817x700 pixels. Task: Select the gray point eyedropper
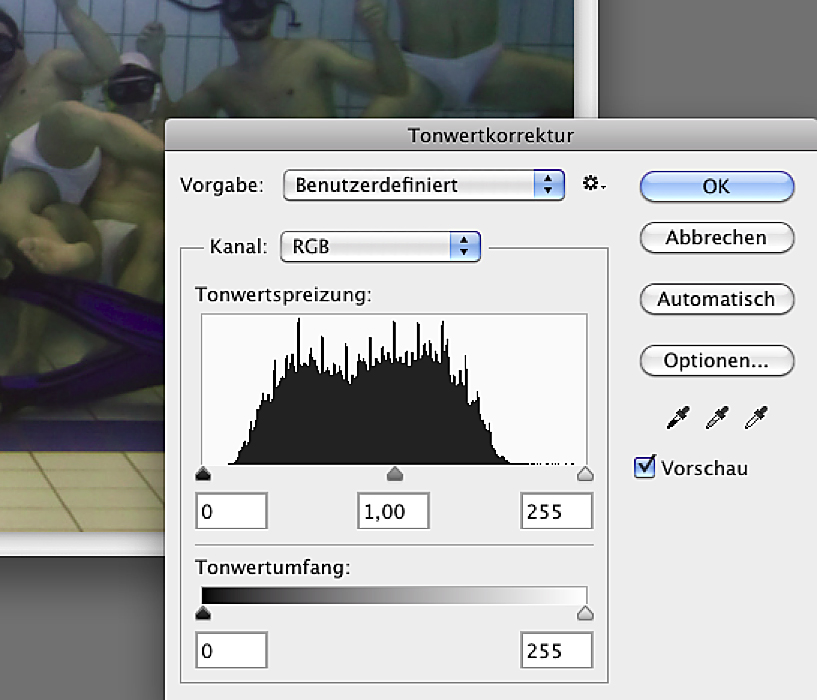(716, 417)
